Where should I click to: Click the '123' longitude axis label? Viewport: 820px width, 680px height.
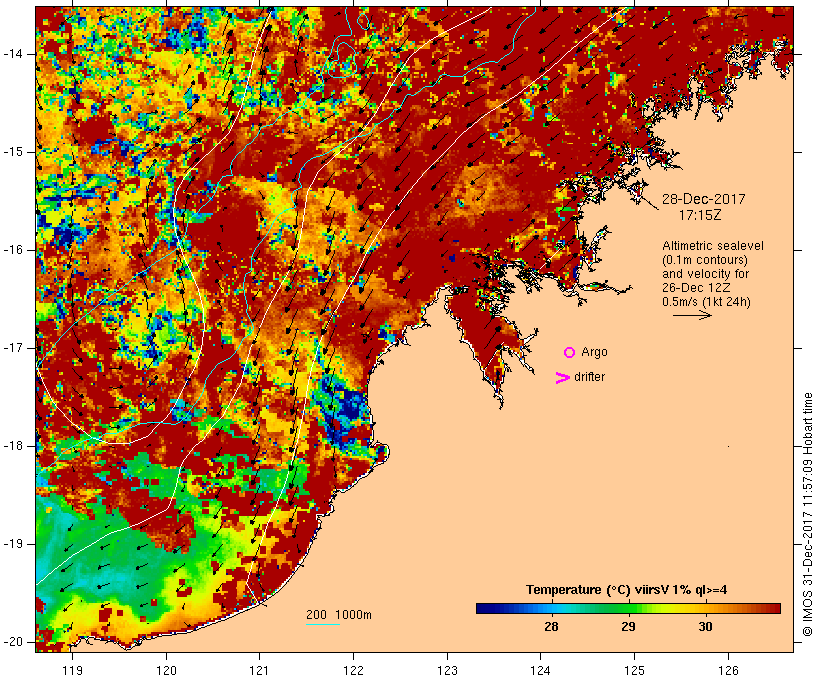[x=447, y=670]
